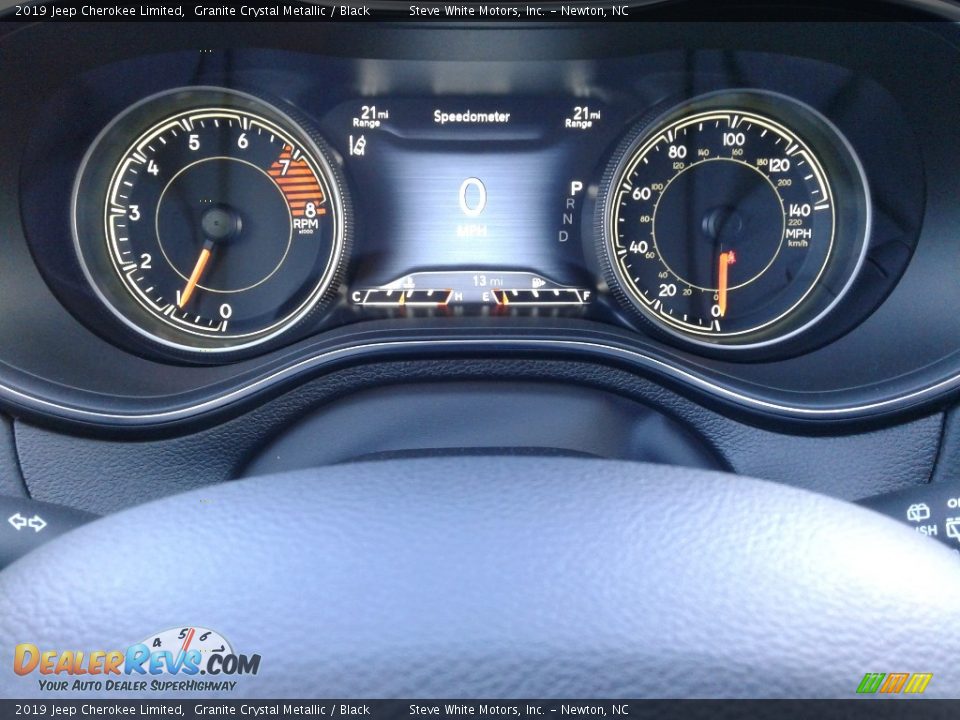960x720 pixels.
Task: Click the top caption 2019 Jeep Cherokee Limited
Action: point(99,11)
